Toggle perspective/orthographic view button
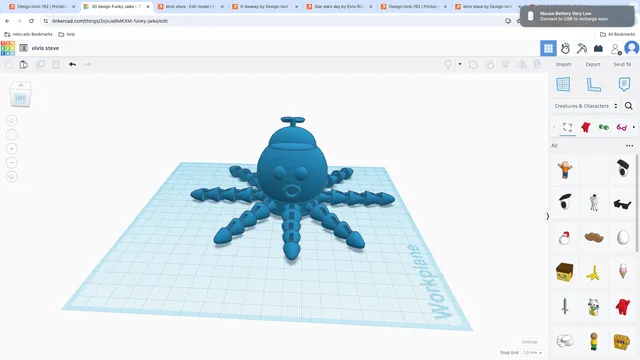The height and width of the screenshot is (360, 640). point(11,176)
